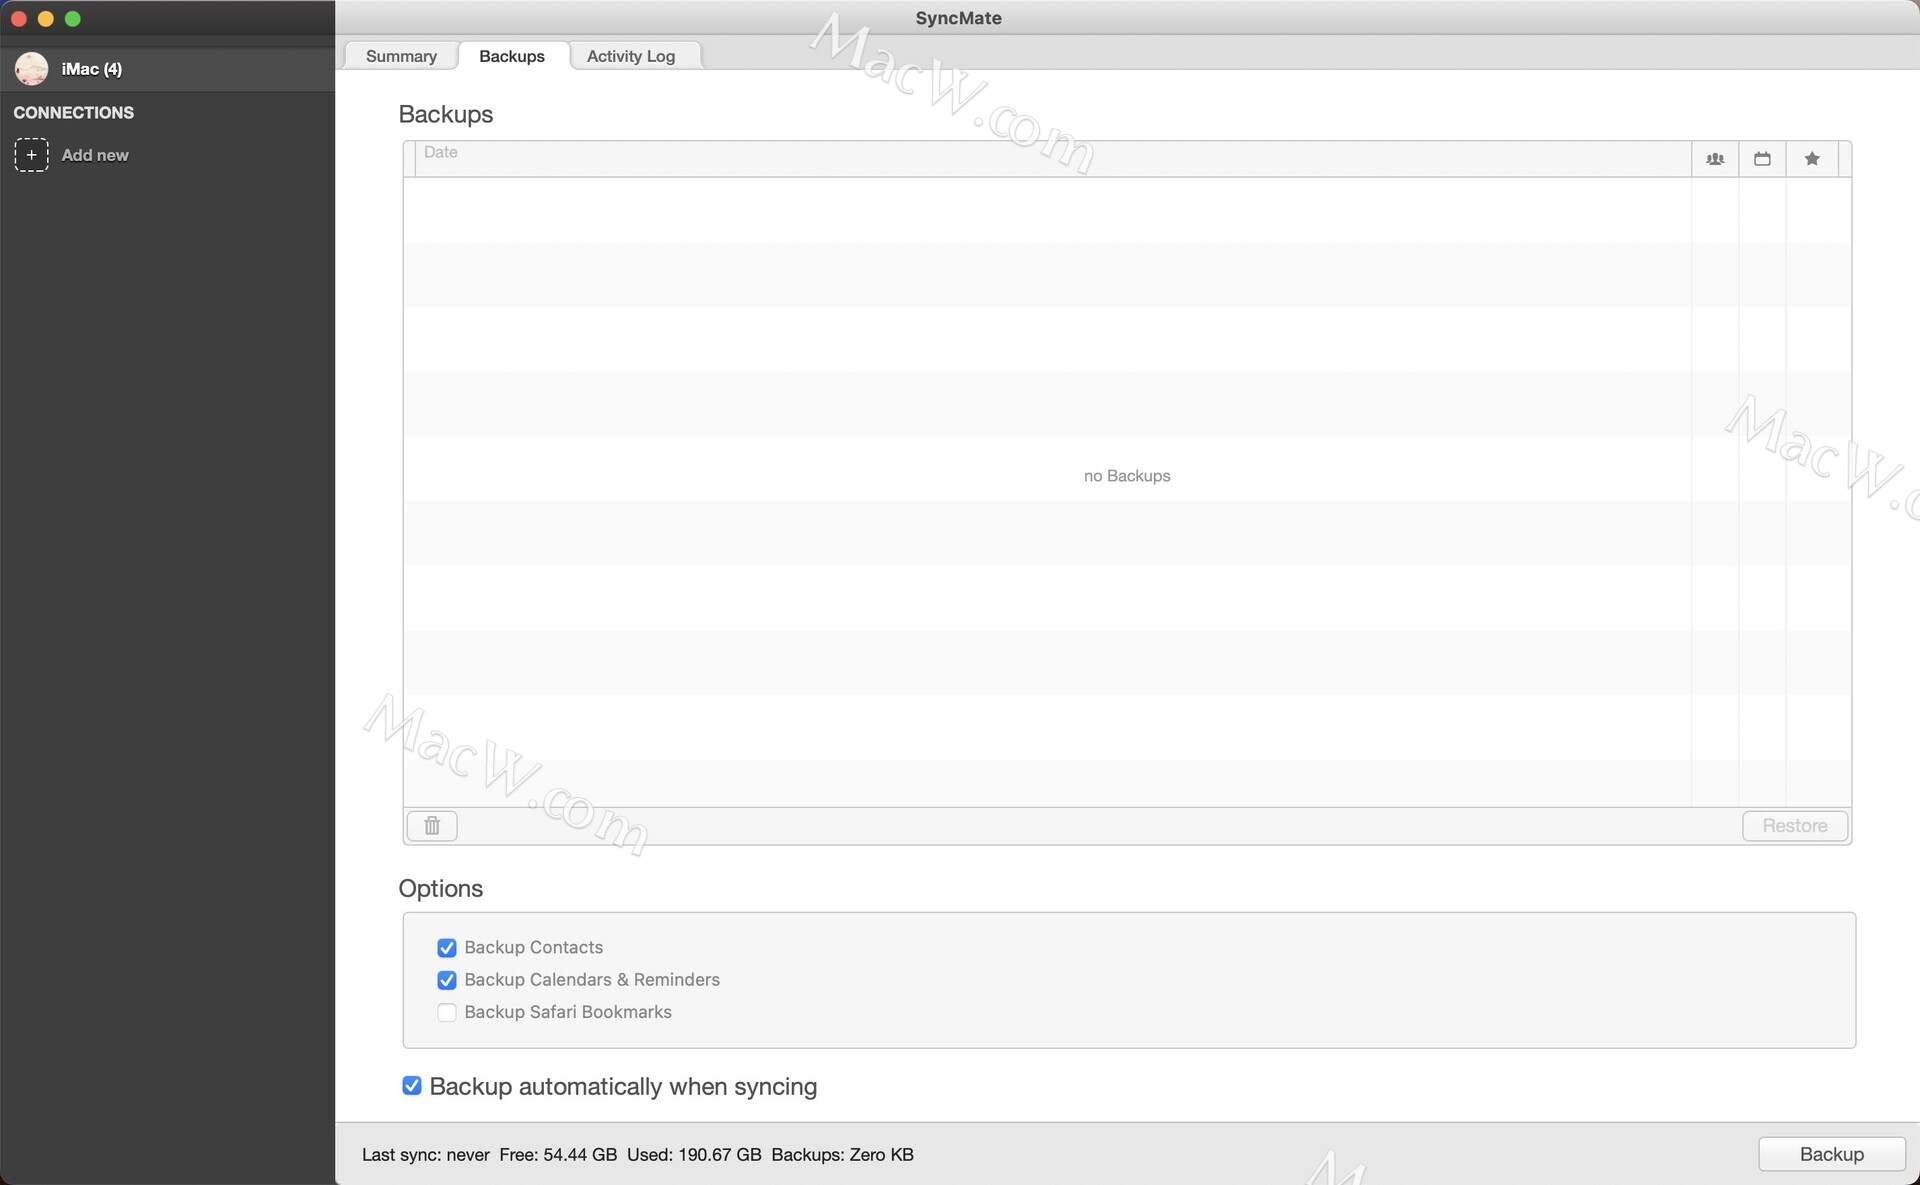The image size is (1920, 1185).
Task: Click the Backup button
Action: click(x=1832, y=1154)
